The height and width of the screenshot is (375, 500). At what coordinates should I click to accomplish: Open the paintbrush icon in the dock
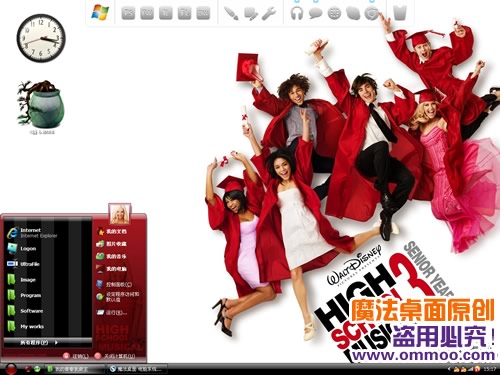[231, 13]
